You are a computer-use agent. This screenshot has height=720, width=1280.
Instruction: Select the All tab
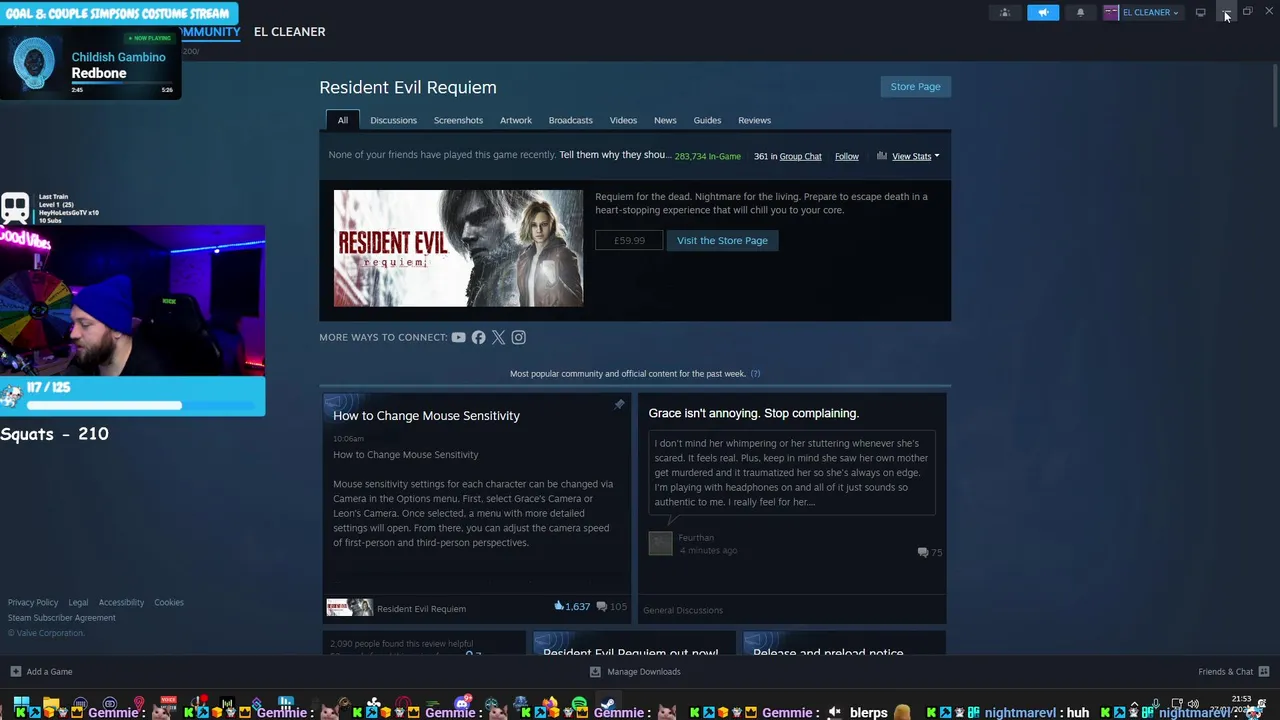tap(342, 120)
